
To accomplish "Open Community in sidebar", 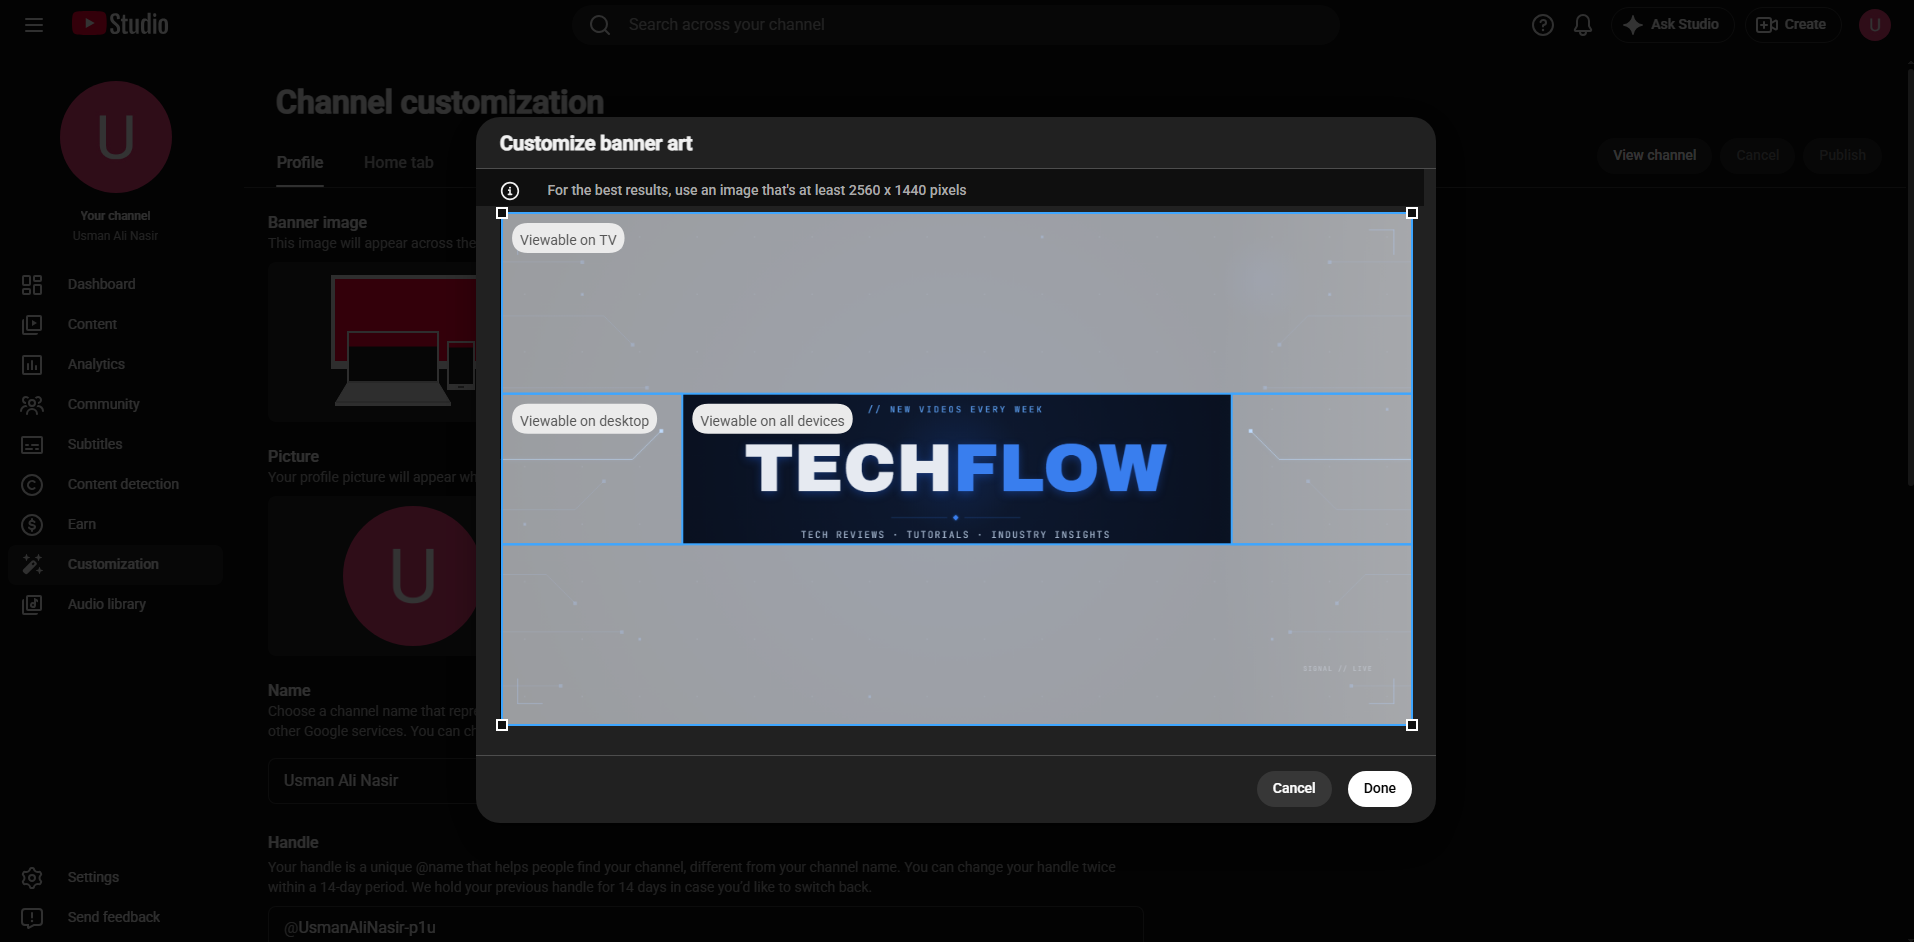I will 115,405.
